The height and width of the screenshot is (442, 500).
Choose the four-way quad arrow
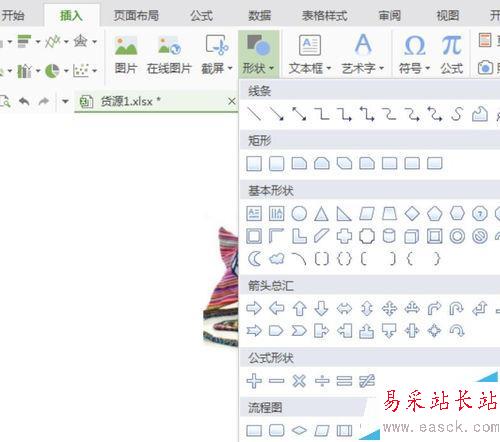[389, 308]
